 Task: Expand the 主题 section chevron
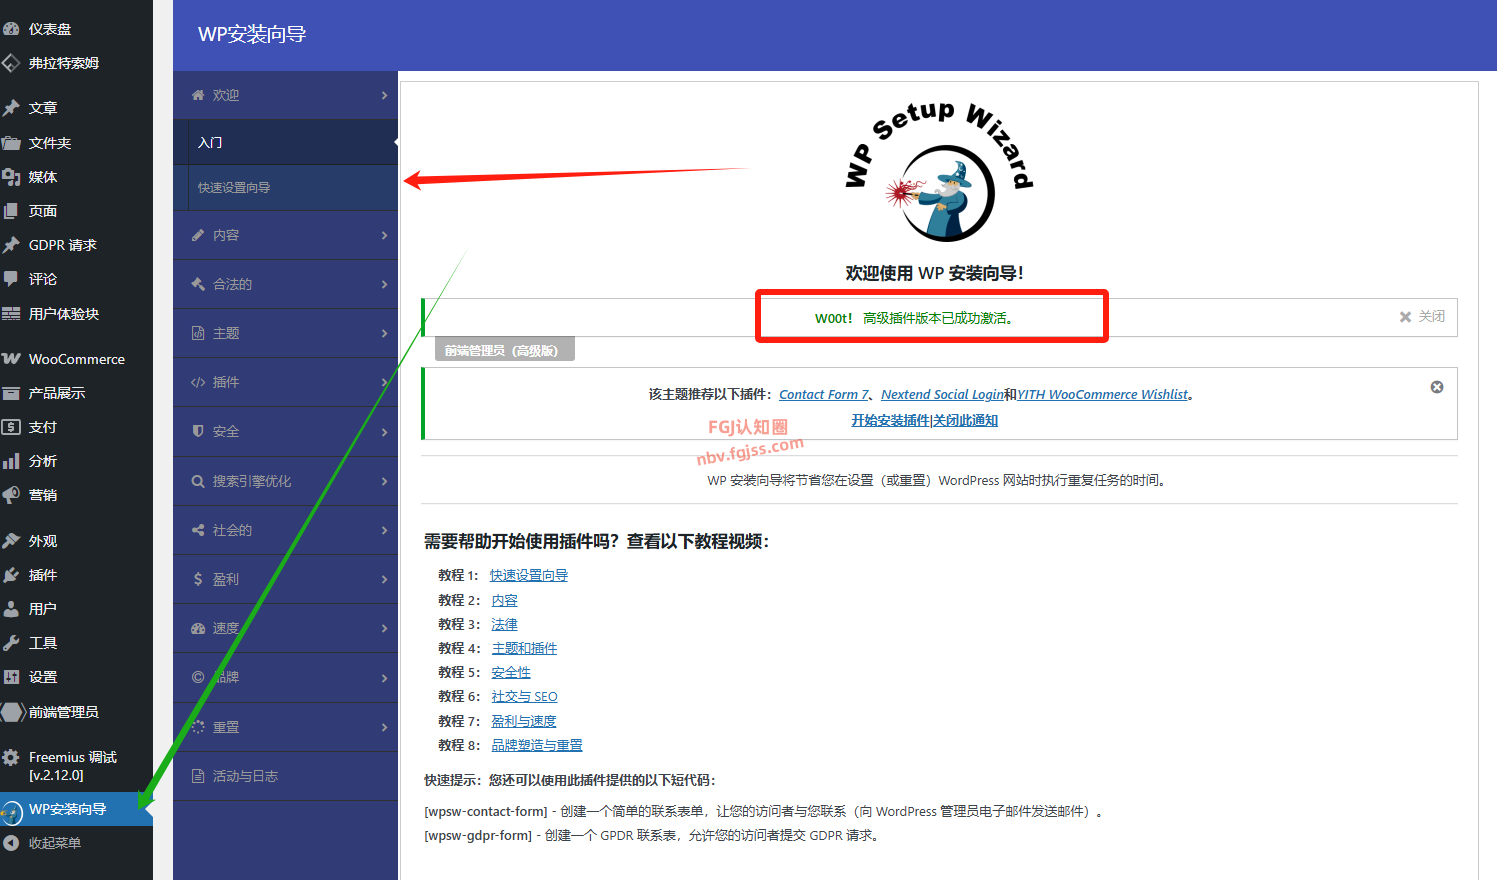pos(384,333)
